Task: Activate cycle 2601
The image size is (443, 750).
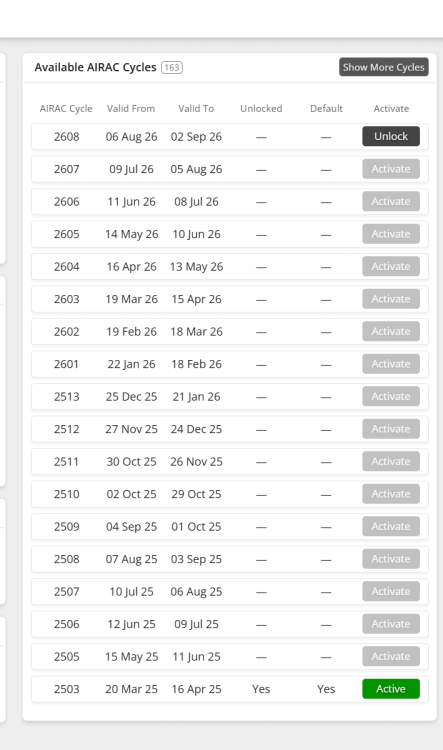Action: click(x=391, y=364)
